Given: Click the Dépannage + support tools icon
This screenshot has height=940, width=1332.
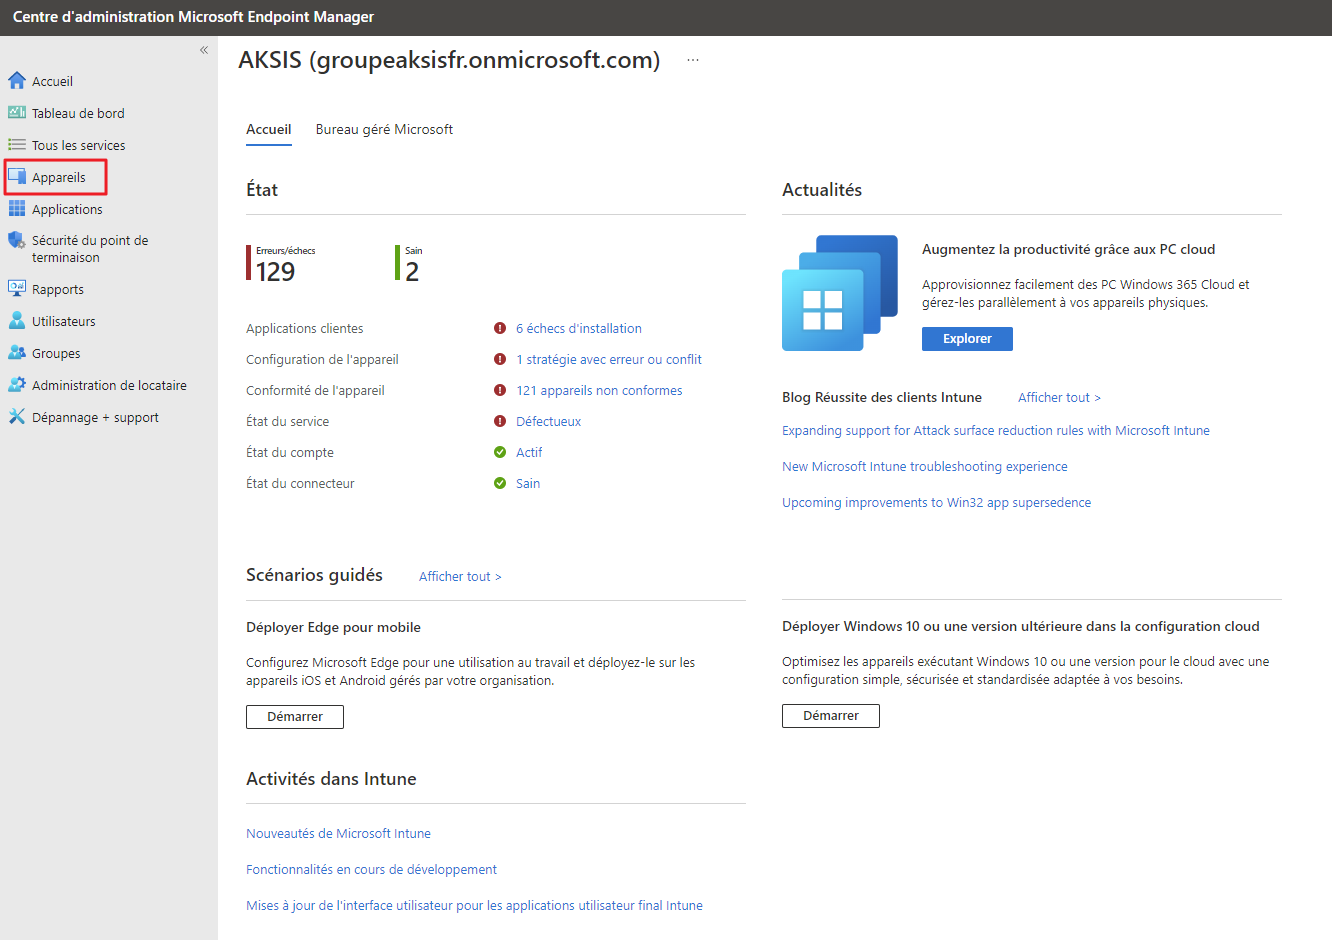Looking at the screenshot, I should 17,417.
